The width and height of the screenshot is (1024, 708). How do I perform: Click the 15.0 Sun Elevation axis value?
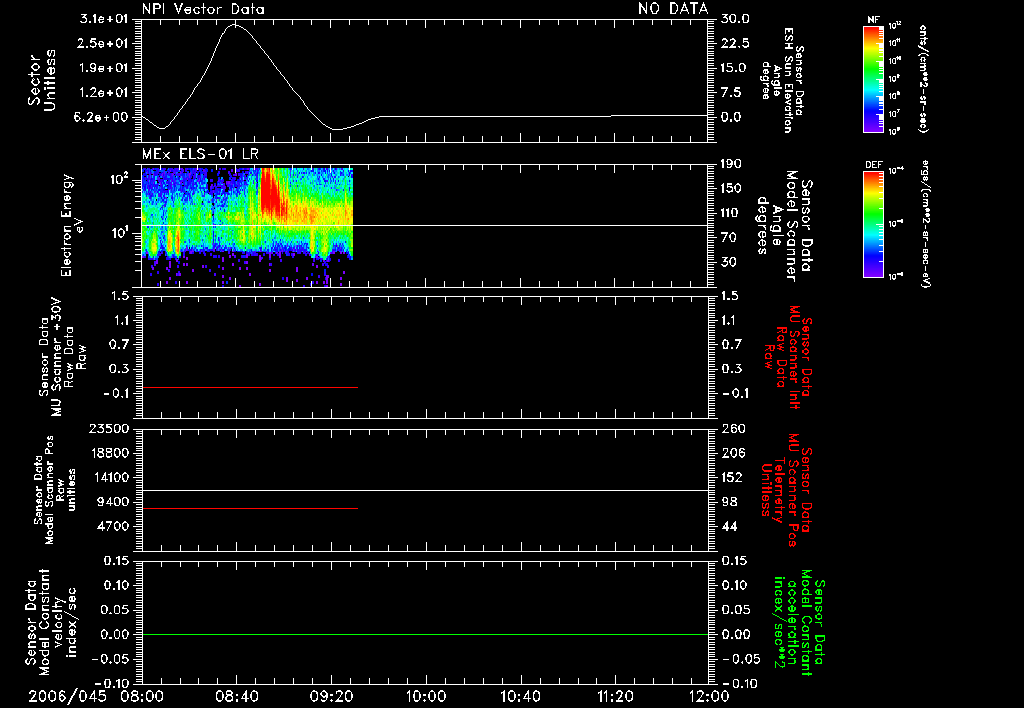(x=735, y=68)
